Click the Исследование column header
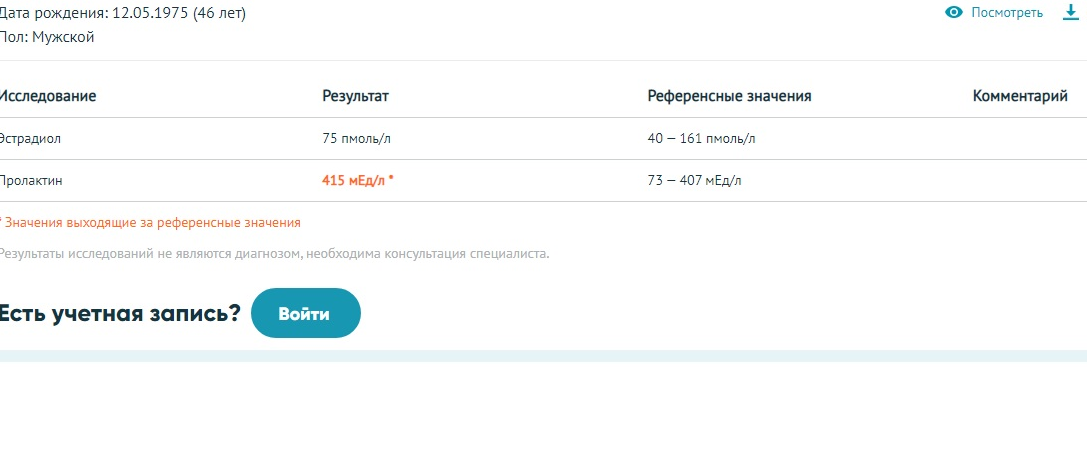 [x=48, y=96]
